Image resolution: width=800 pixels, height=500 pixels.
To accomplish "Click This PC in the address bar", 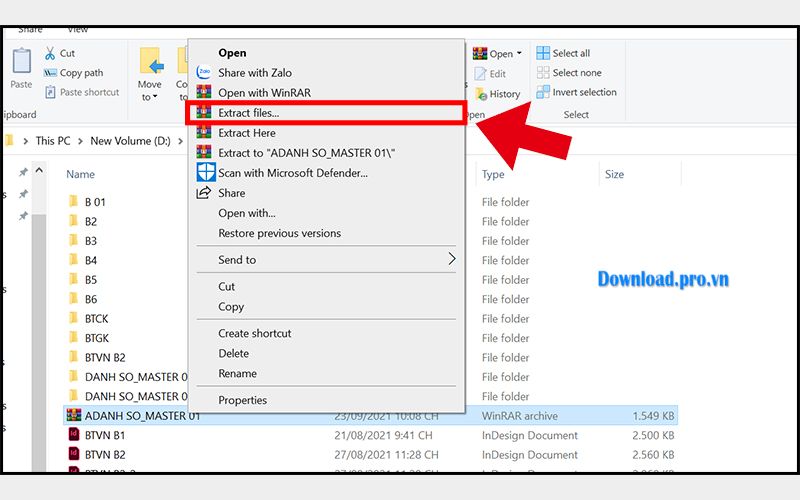I will click(53, 141).
